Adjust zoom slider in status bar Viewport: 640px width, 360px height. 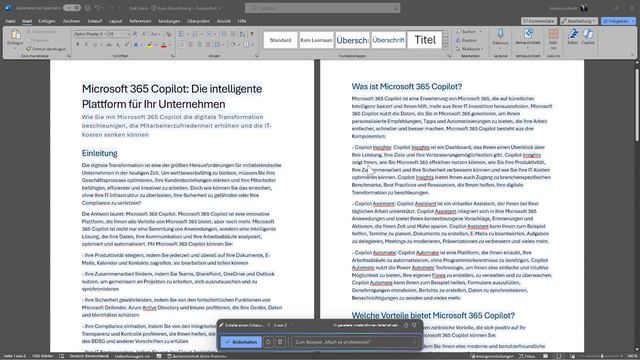pos(602,356)
